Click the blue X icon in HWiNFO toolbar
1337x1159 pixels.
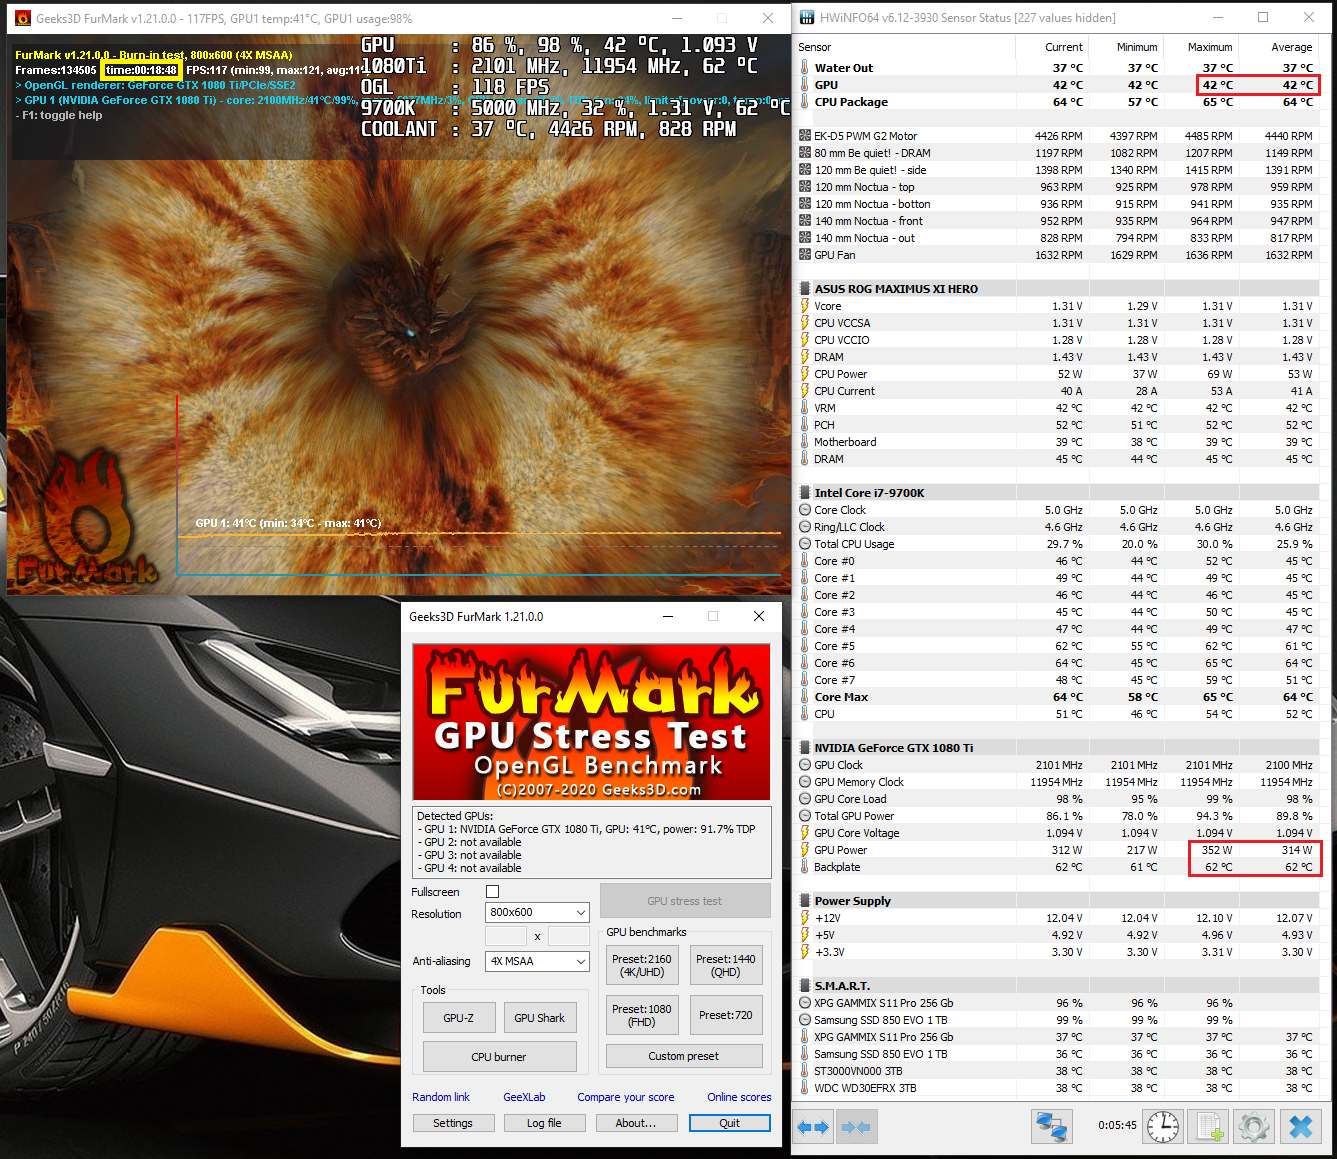pyautogui.click(x=1301, y=1126)
